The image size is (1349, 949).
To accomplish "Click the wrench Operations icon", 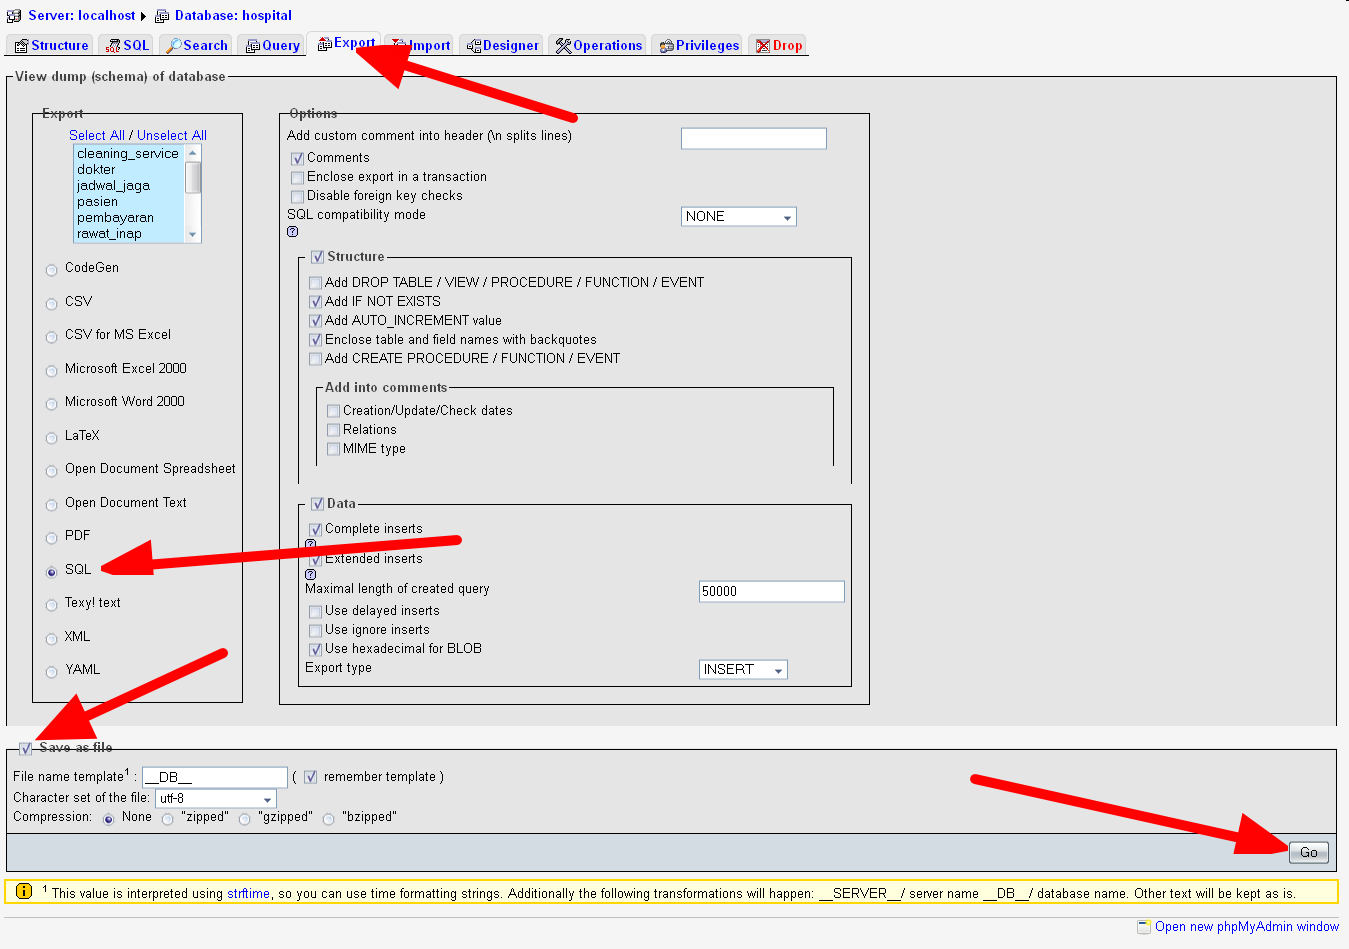I will tap(565, 45).
